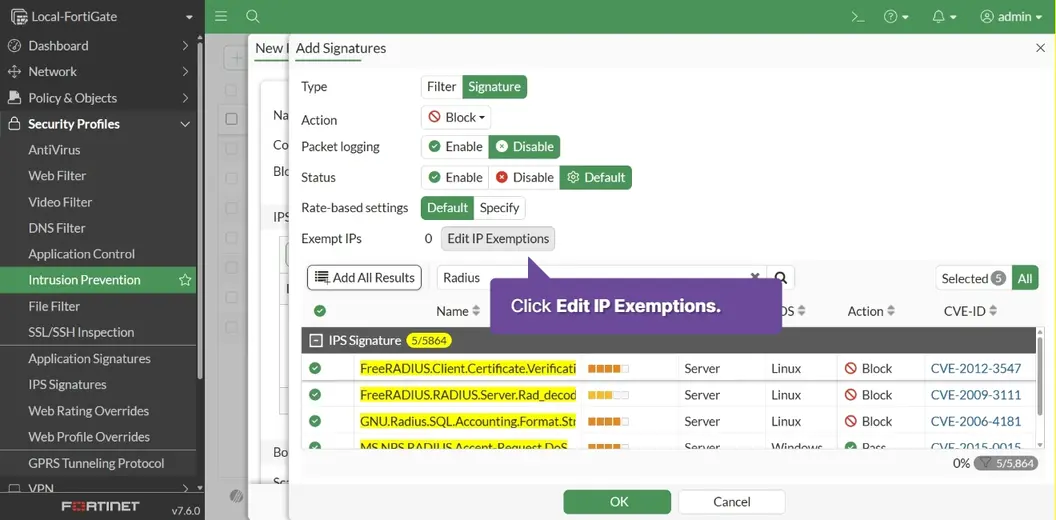This screenshot has width=1056, height=520.
Task: Set Status to Enable
Action: (455, 178)
